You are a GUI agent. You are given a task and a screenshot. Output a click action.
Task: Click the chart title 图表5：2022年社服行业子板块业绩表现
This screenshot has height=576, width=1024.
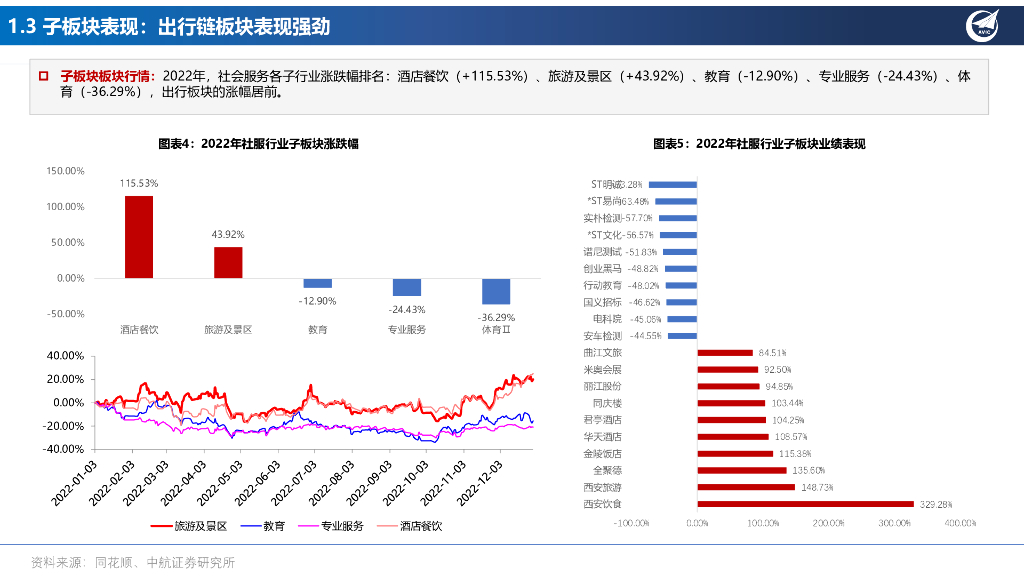[759, 144]
